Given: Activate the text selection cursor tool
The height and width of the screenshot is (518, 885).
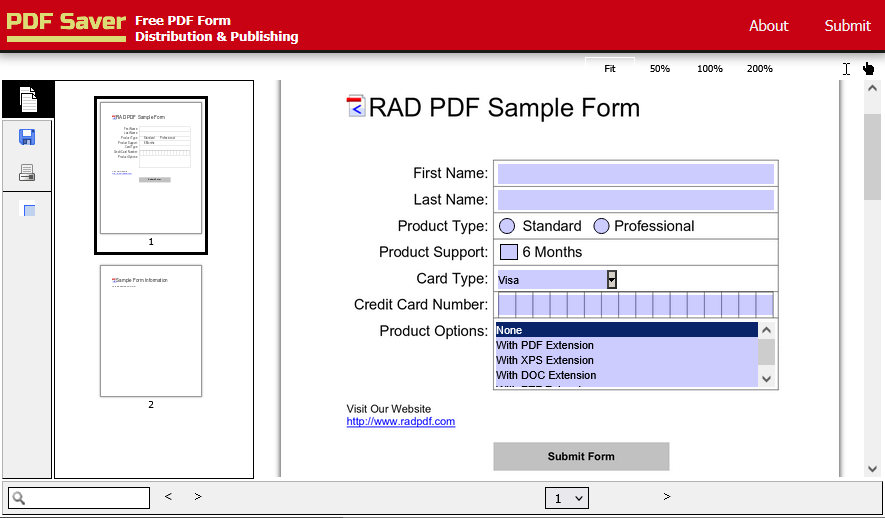Looking at the screenshot, I should point(846,69).
